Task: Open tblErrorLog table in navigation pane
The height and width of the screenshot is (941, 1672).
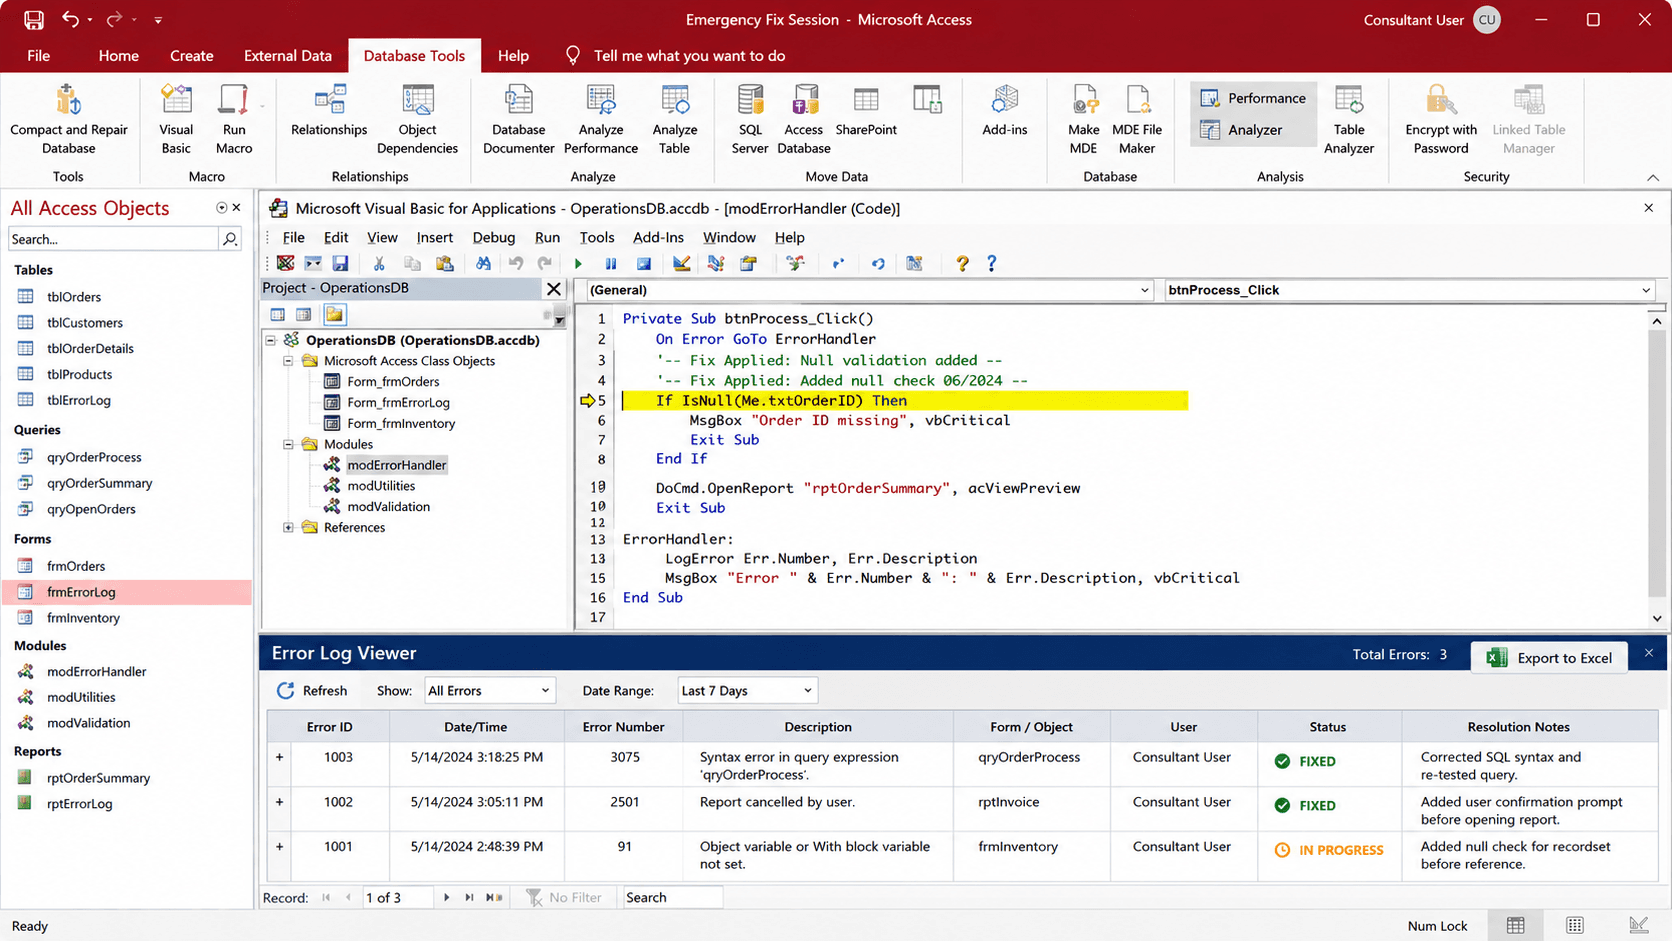Action: (79, 400)
